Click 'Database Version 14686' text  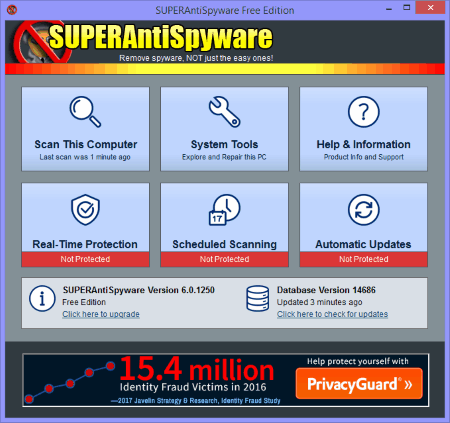click(x=326, y=290)
